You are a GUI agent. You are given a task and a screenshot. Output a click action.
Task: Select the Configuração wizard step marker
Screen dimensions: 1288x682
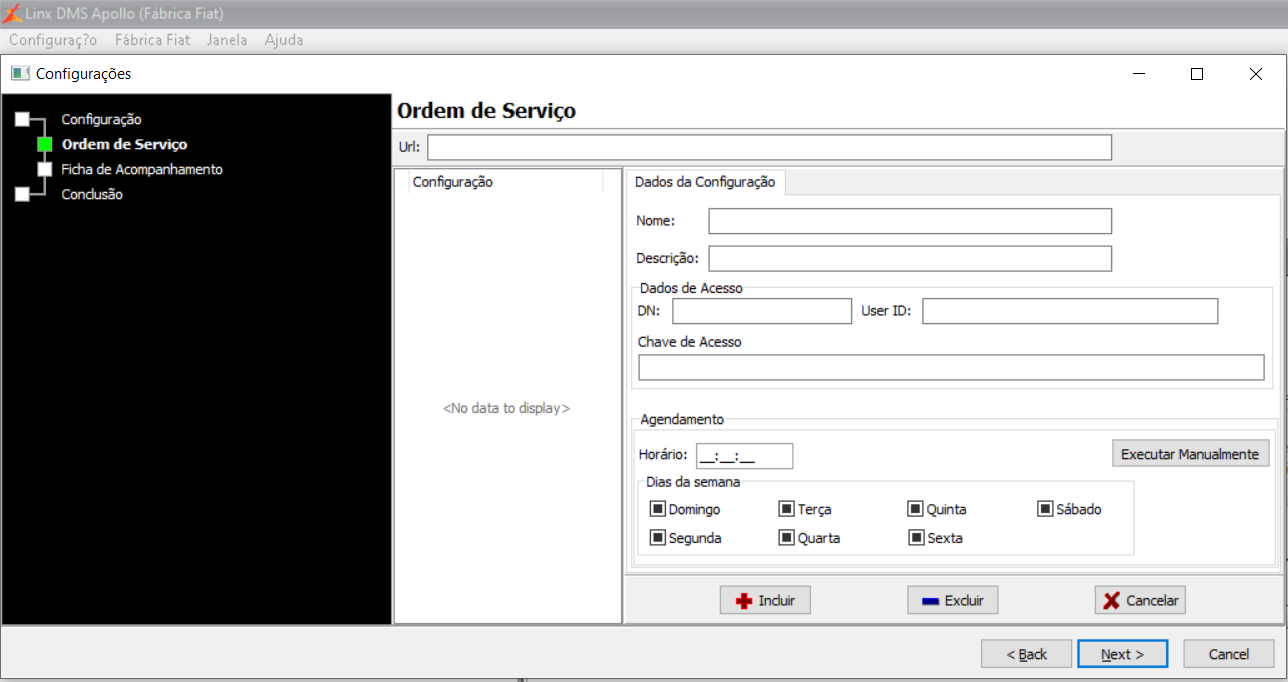tap(22, 119)
